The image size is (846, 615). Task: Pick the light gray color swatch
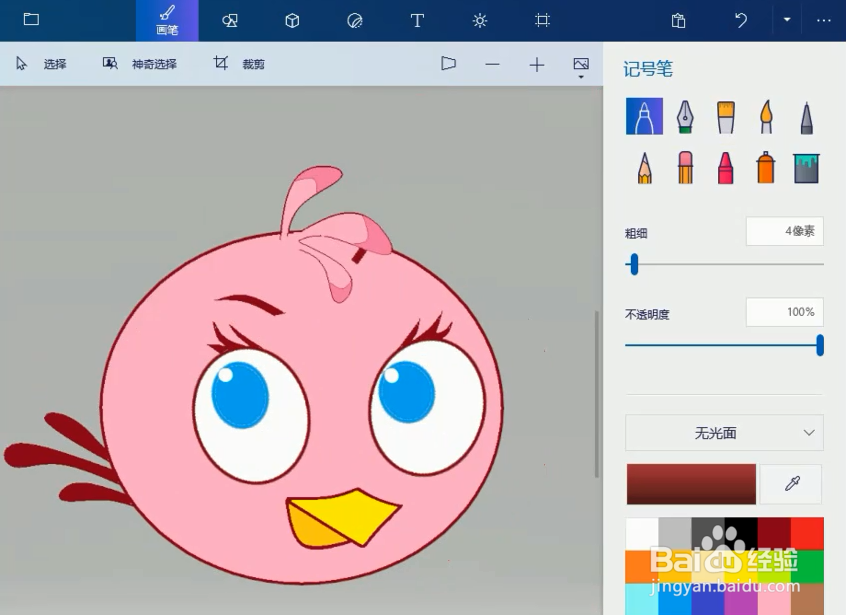click(675, 534)
